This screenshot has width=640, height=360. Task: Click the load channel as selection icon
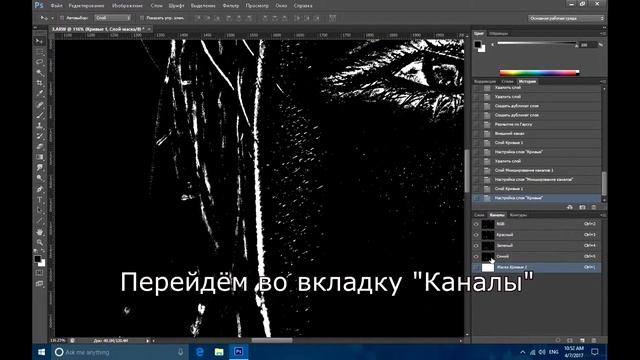tap(558, 340)
